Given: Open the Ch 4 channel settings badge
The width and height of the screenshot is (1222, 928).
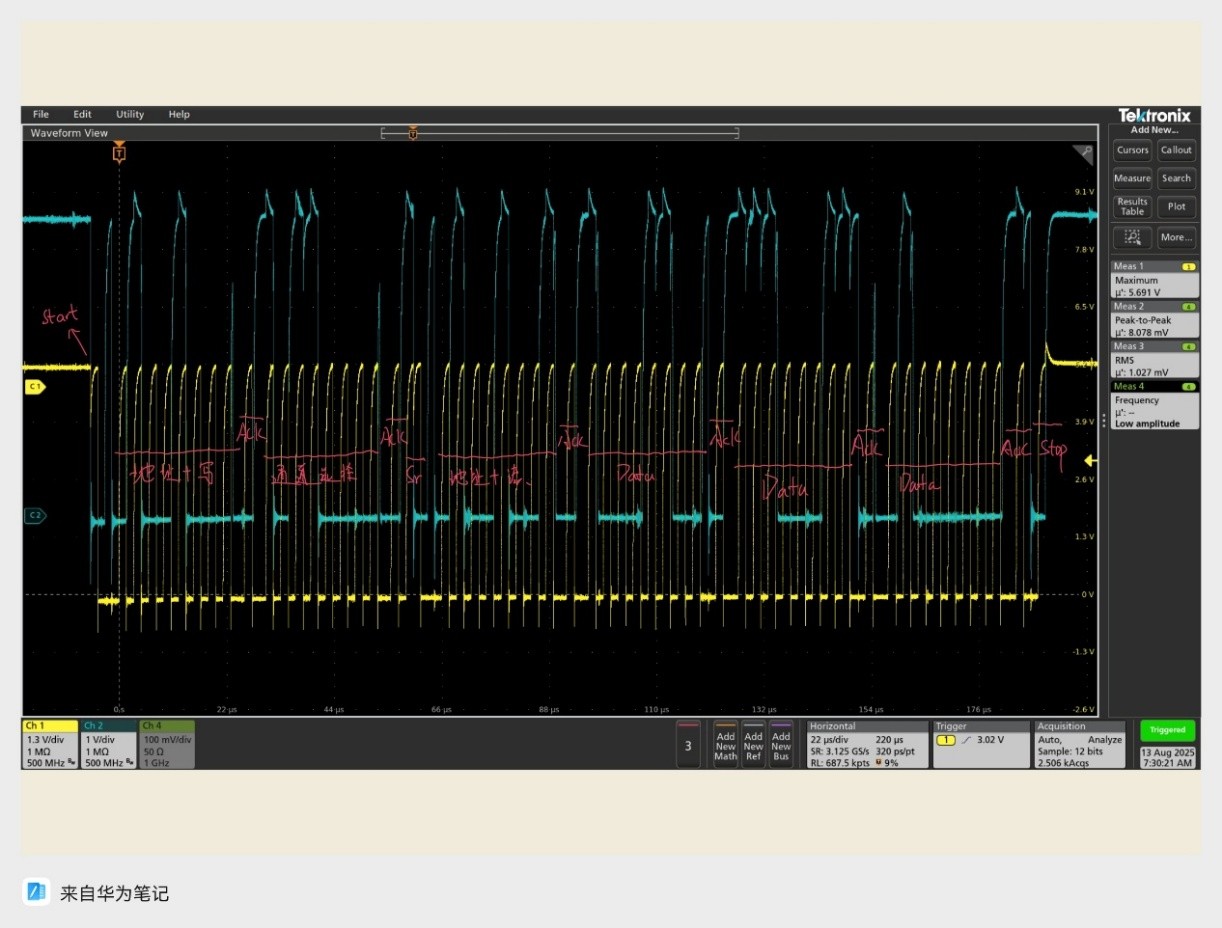Looking at the screenshot, I should (166, 744).
